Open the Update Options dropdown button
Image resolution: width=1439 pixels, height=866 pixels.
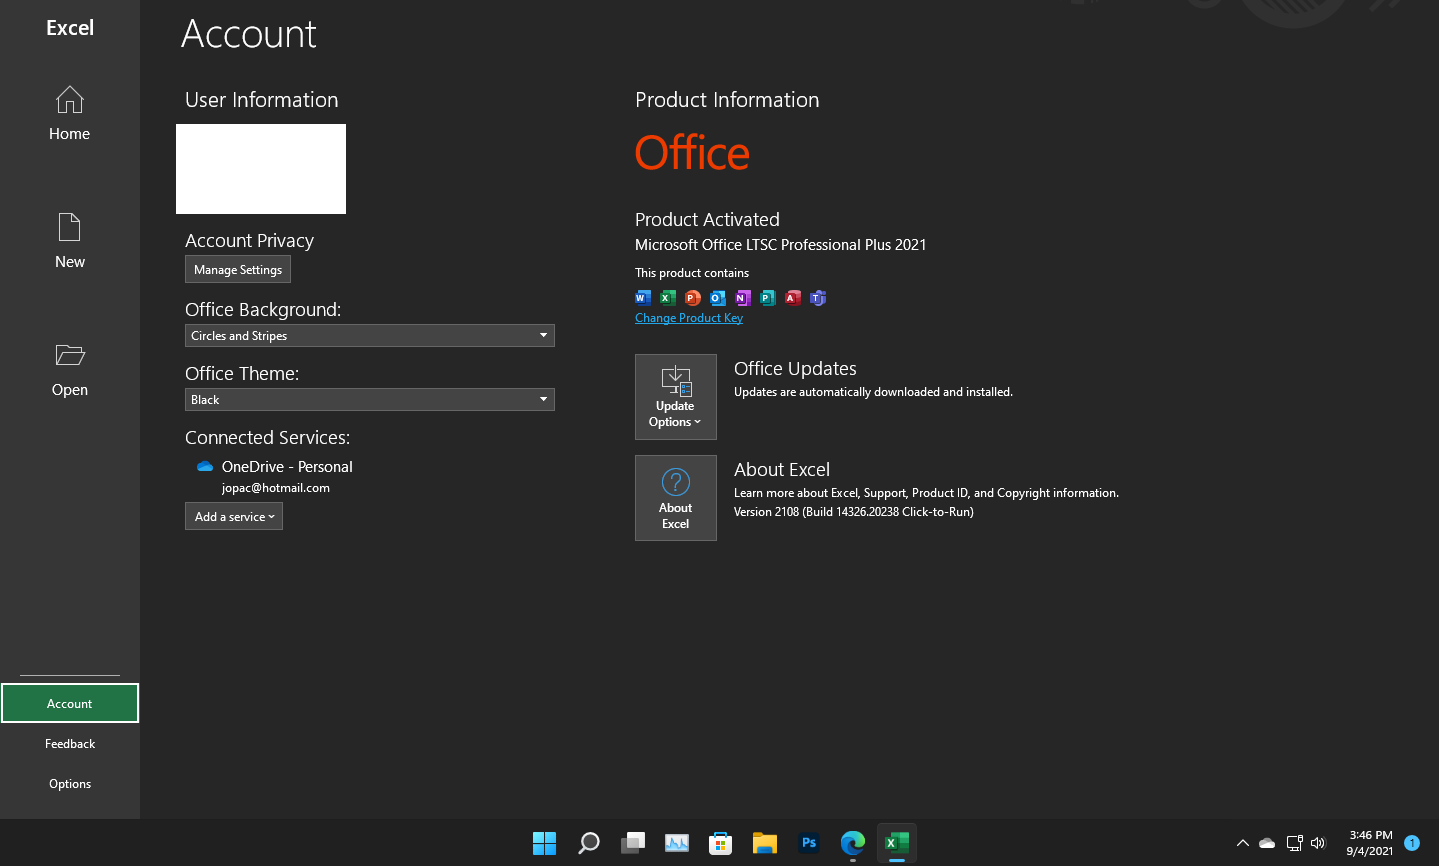click(x=676, y=397)
